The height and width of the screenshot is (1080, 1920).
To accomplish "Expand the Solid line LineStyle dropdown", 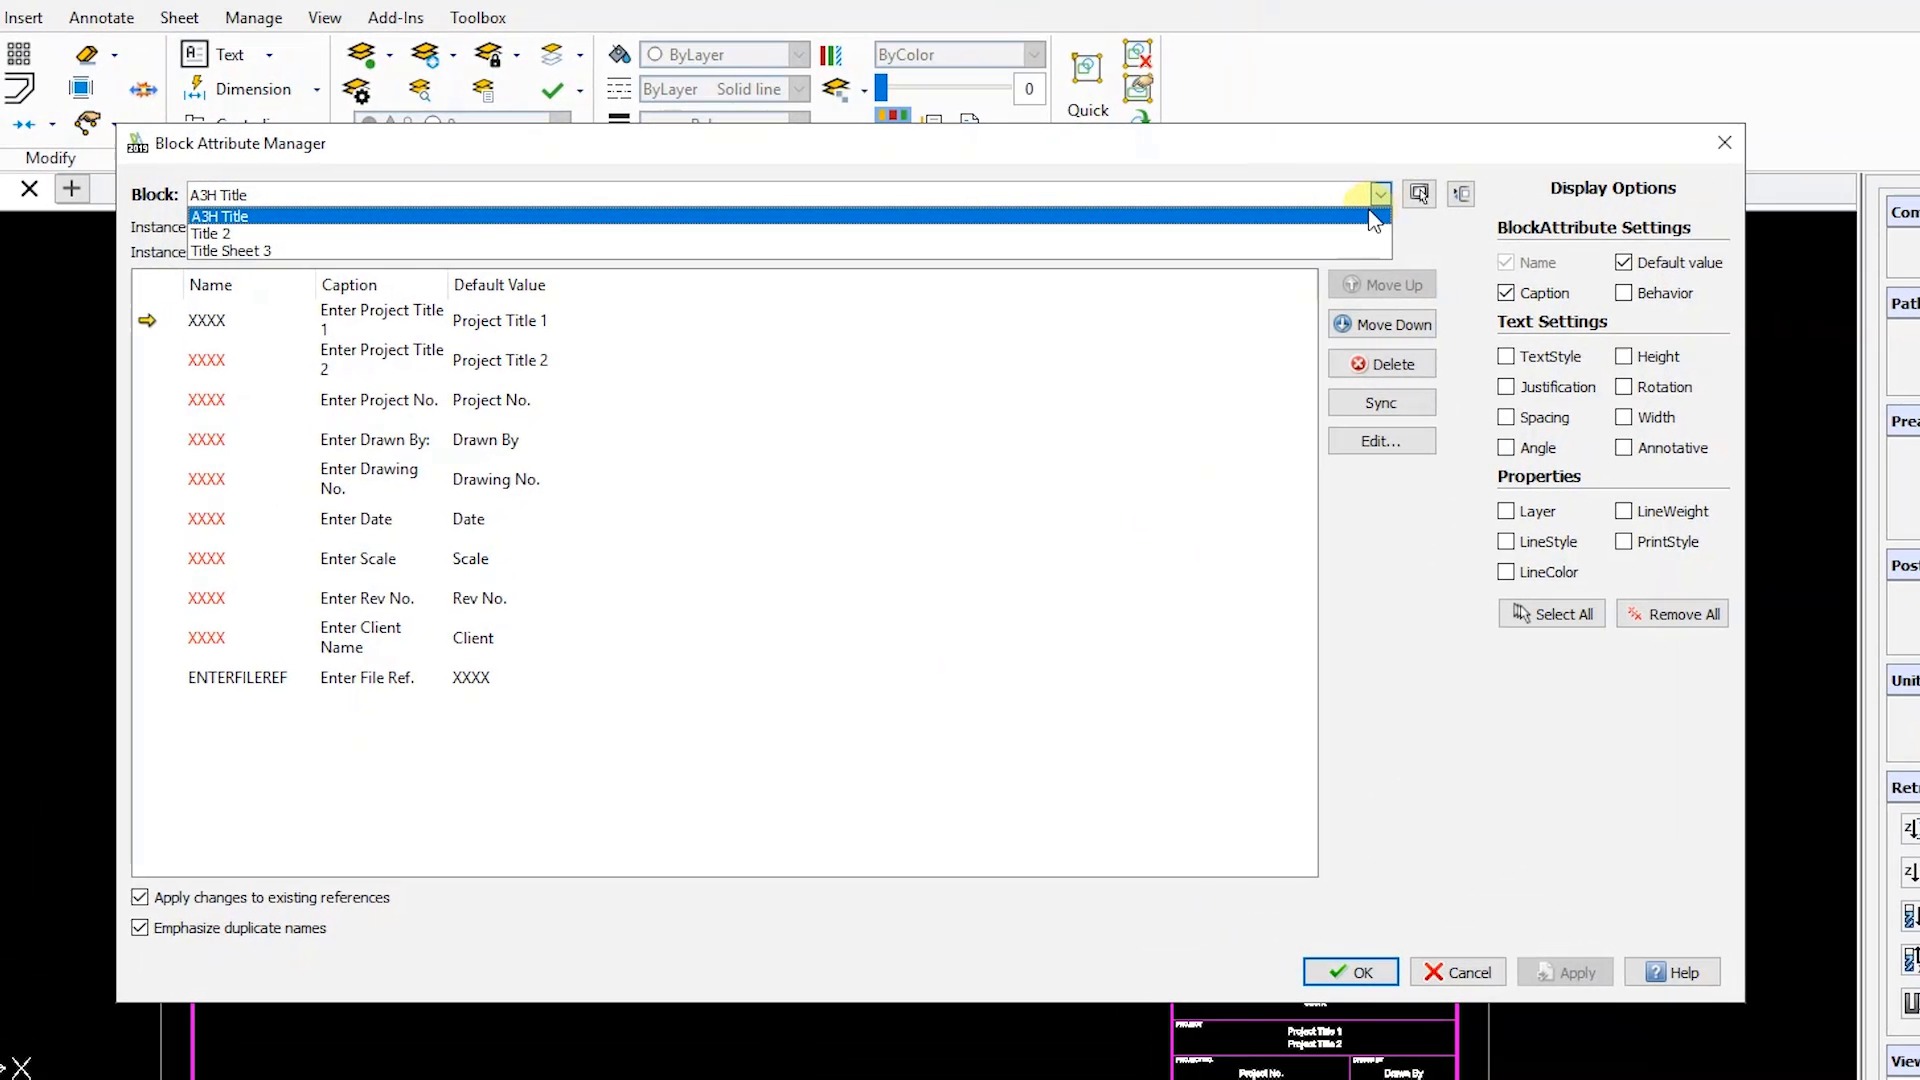I will point(798,89).
